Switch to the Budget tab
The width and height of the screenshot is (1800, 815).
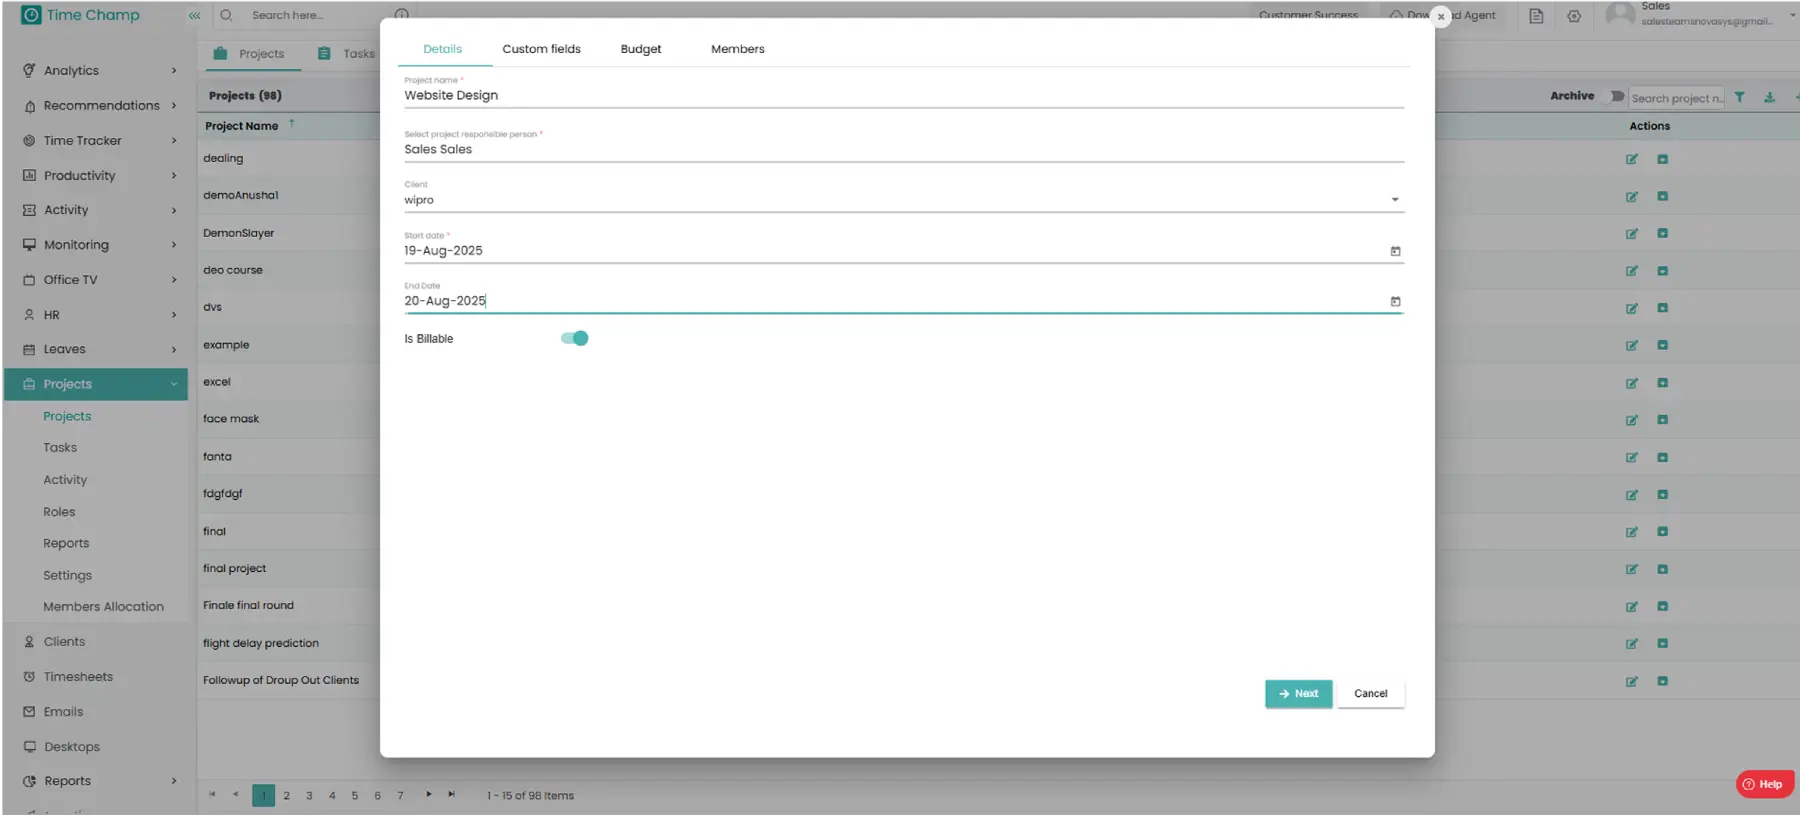640,49
